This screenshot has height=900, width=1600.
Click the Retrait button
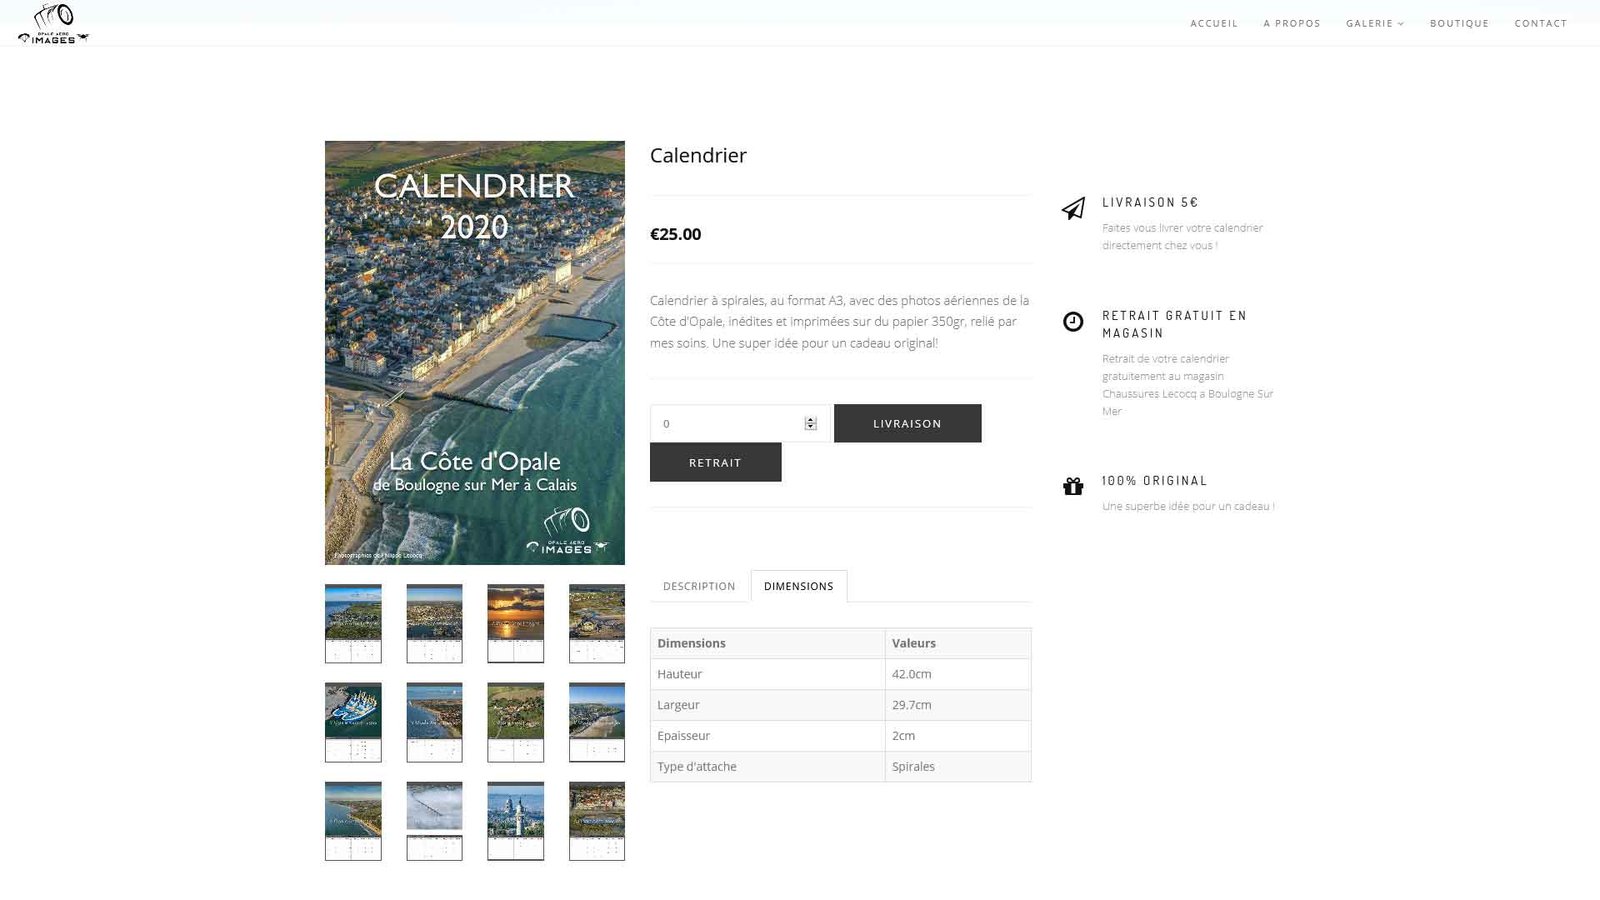coord(715,462)
